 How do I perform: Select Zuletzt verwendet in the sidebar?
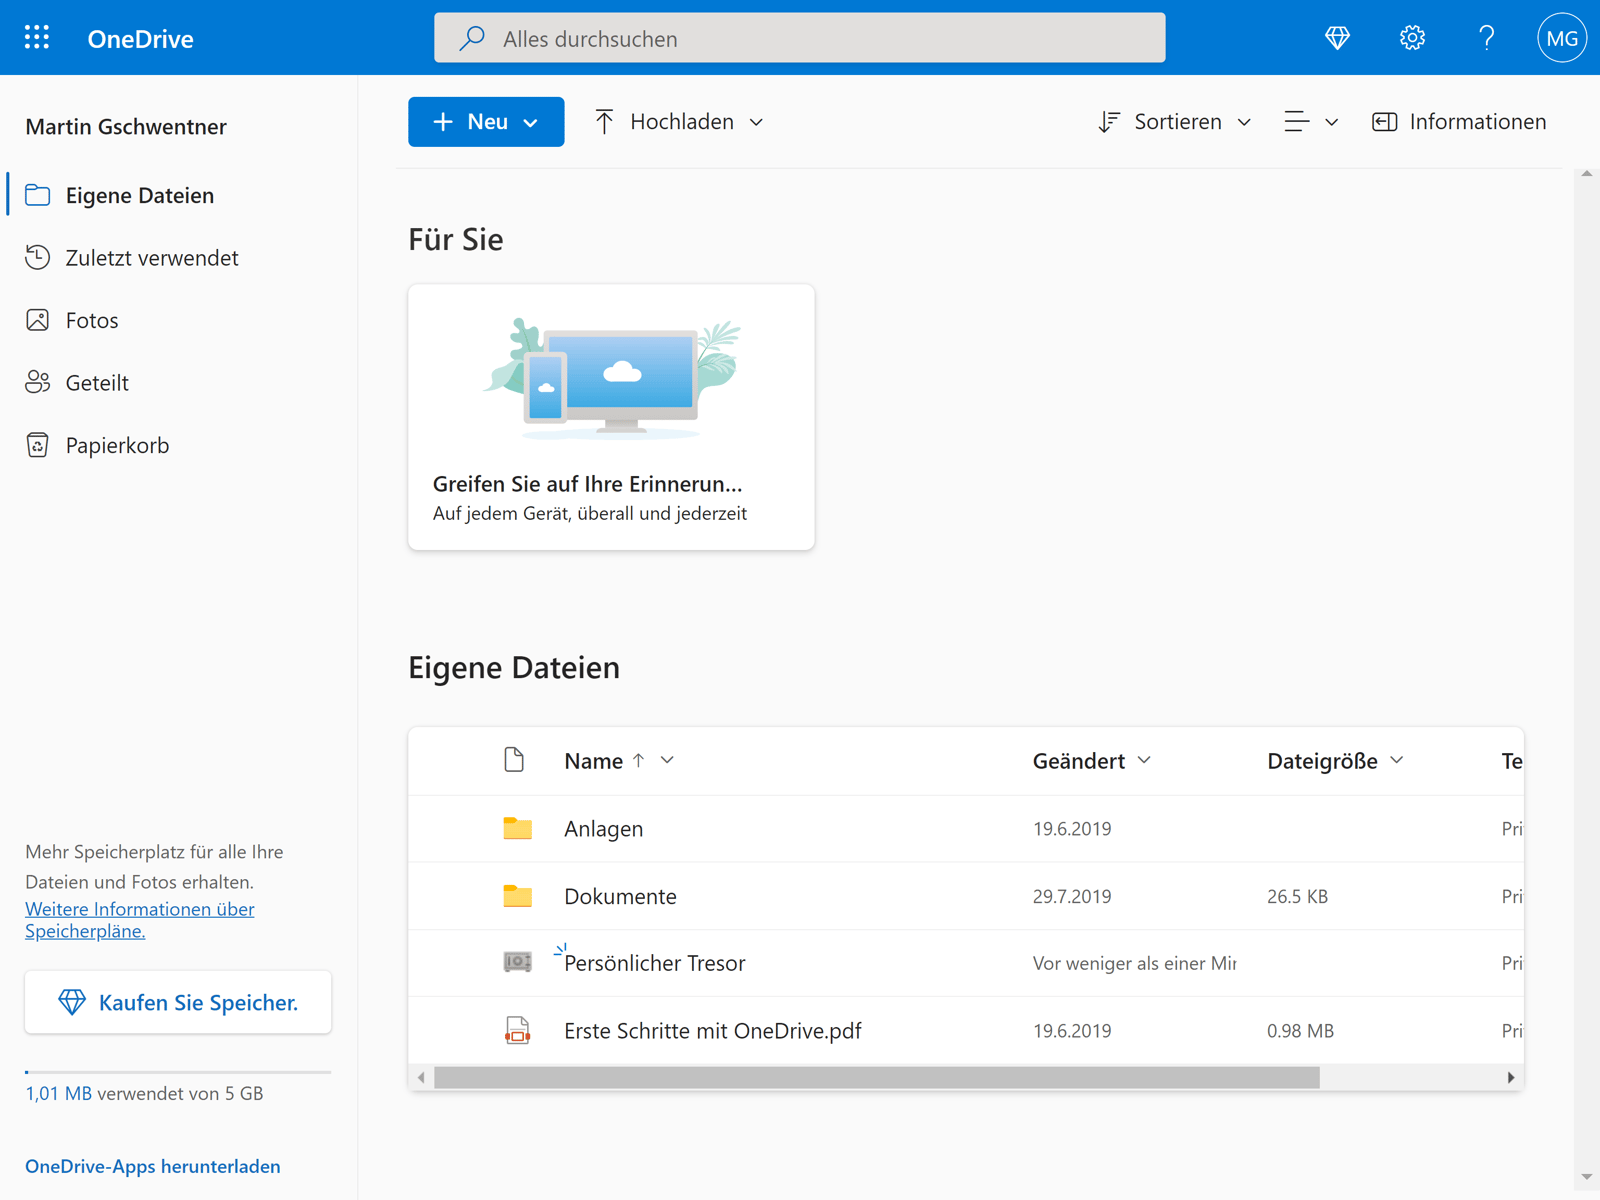tap(152, 257)
